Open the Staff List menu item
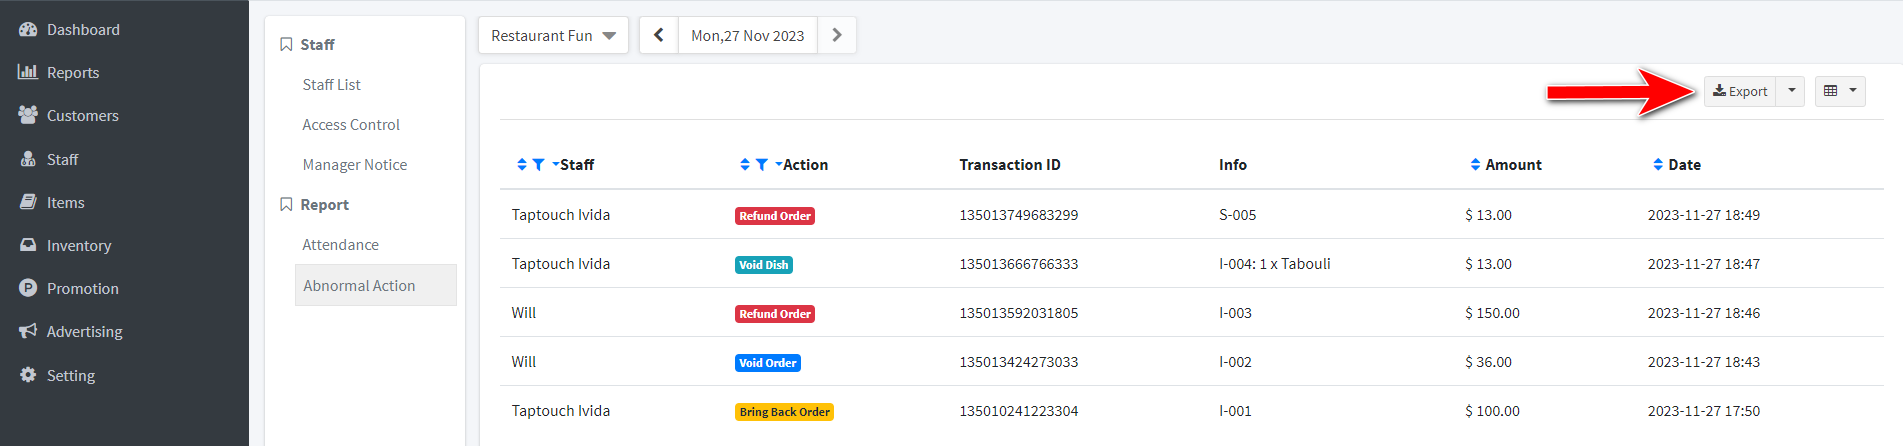1903x446 pixels. (332, 85)
